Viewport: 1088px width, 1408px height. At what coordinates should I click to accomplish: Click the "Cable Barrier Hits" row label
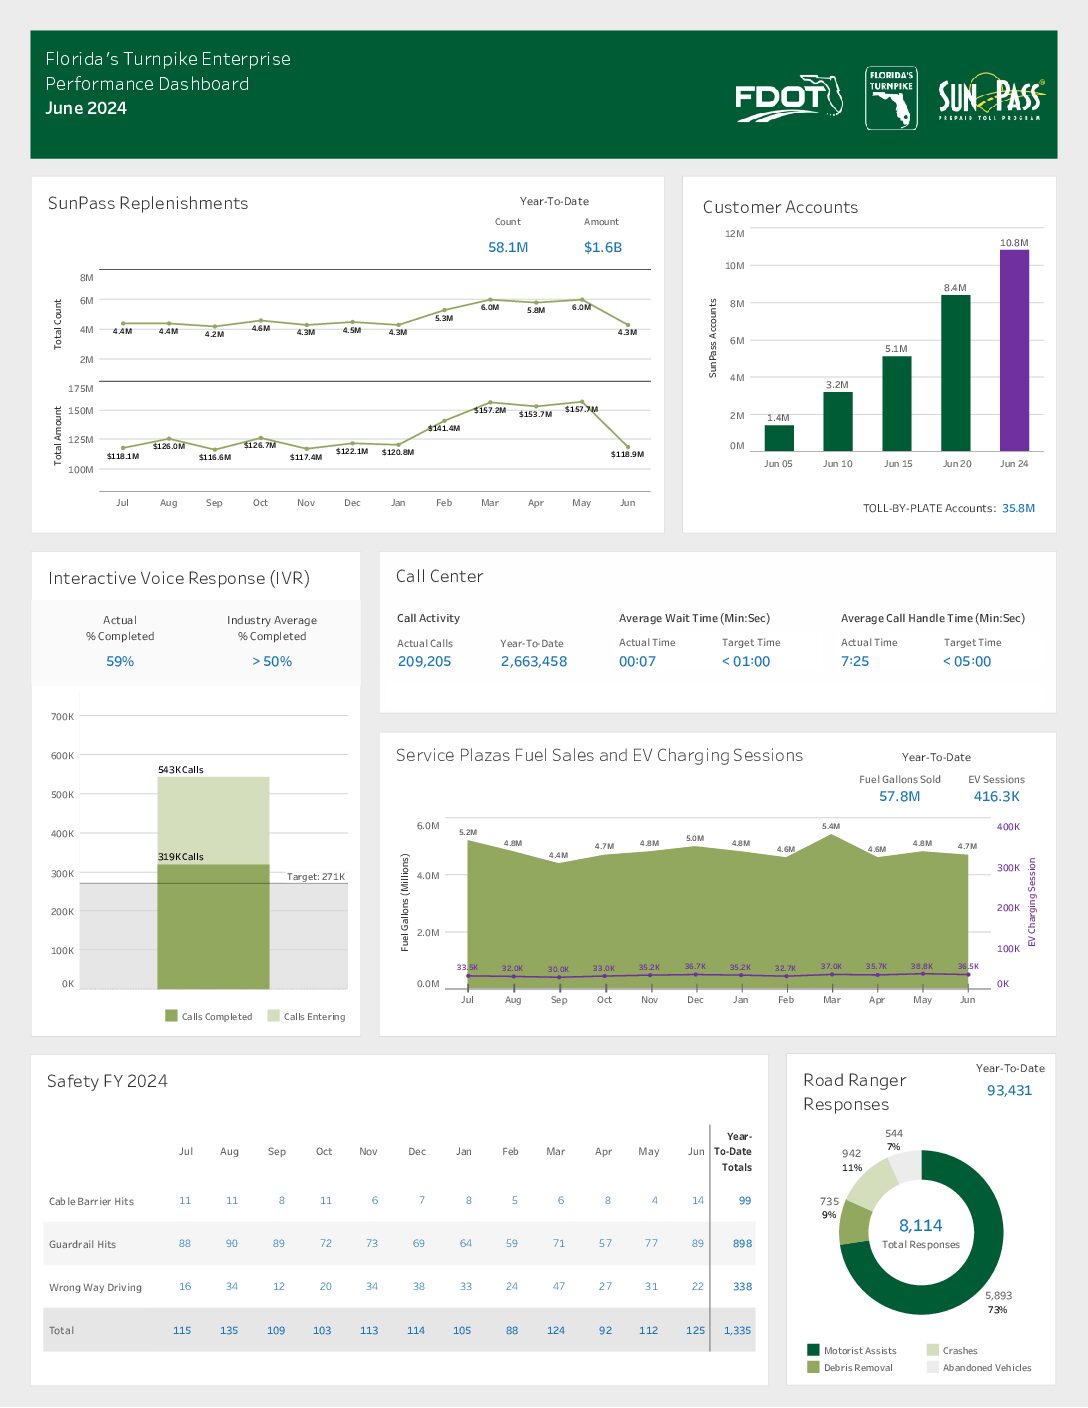coord(91,1201)
